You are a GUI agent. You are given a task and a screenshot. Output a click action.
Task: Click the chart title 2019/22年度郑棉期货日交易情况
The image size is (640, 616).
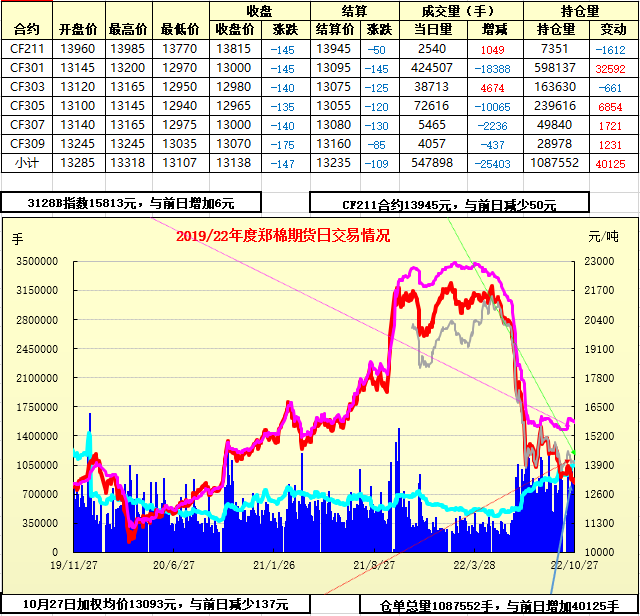(x=283, y=236)
